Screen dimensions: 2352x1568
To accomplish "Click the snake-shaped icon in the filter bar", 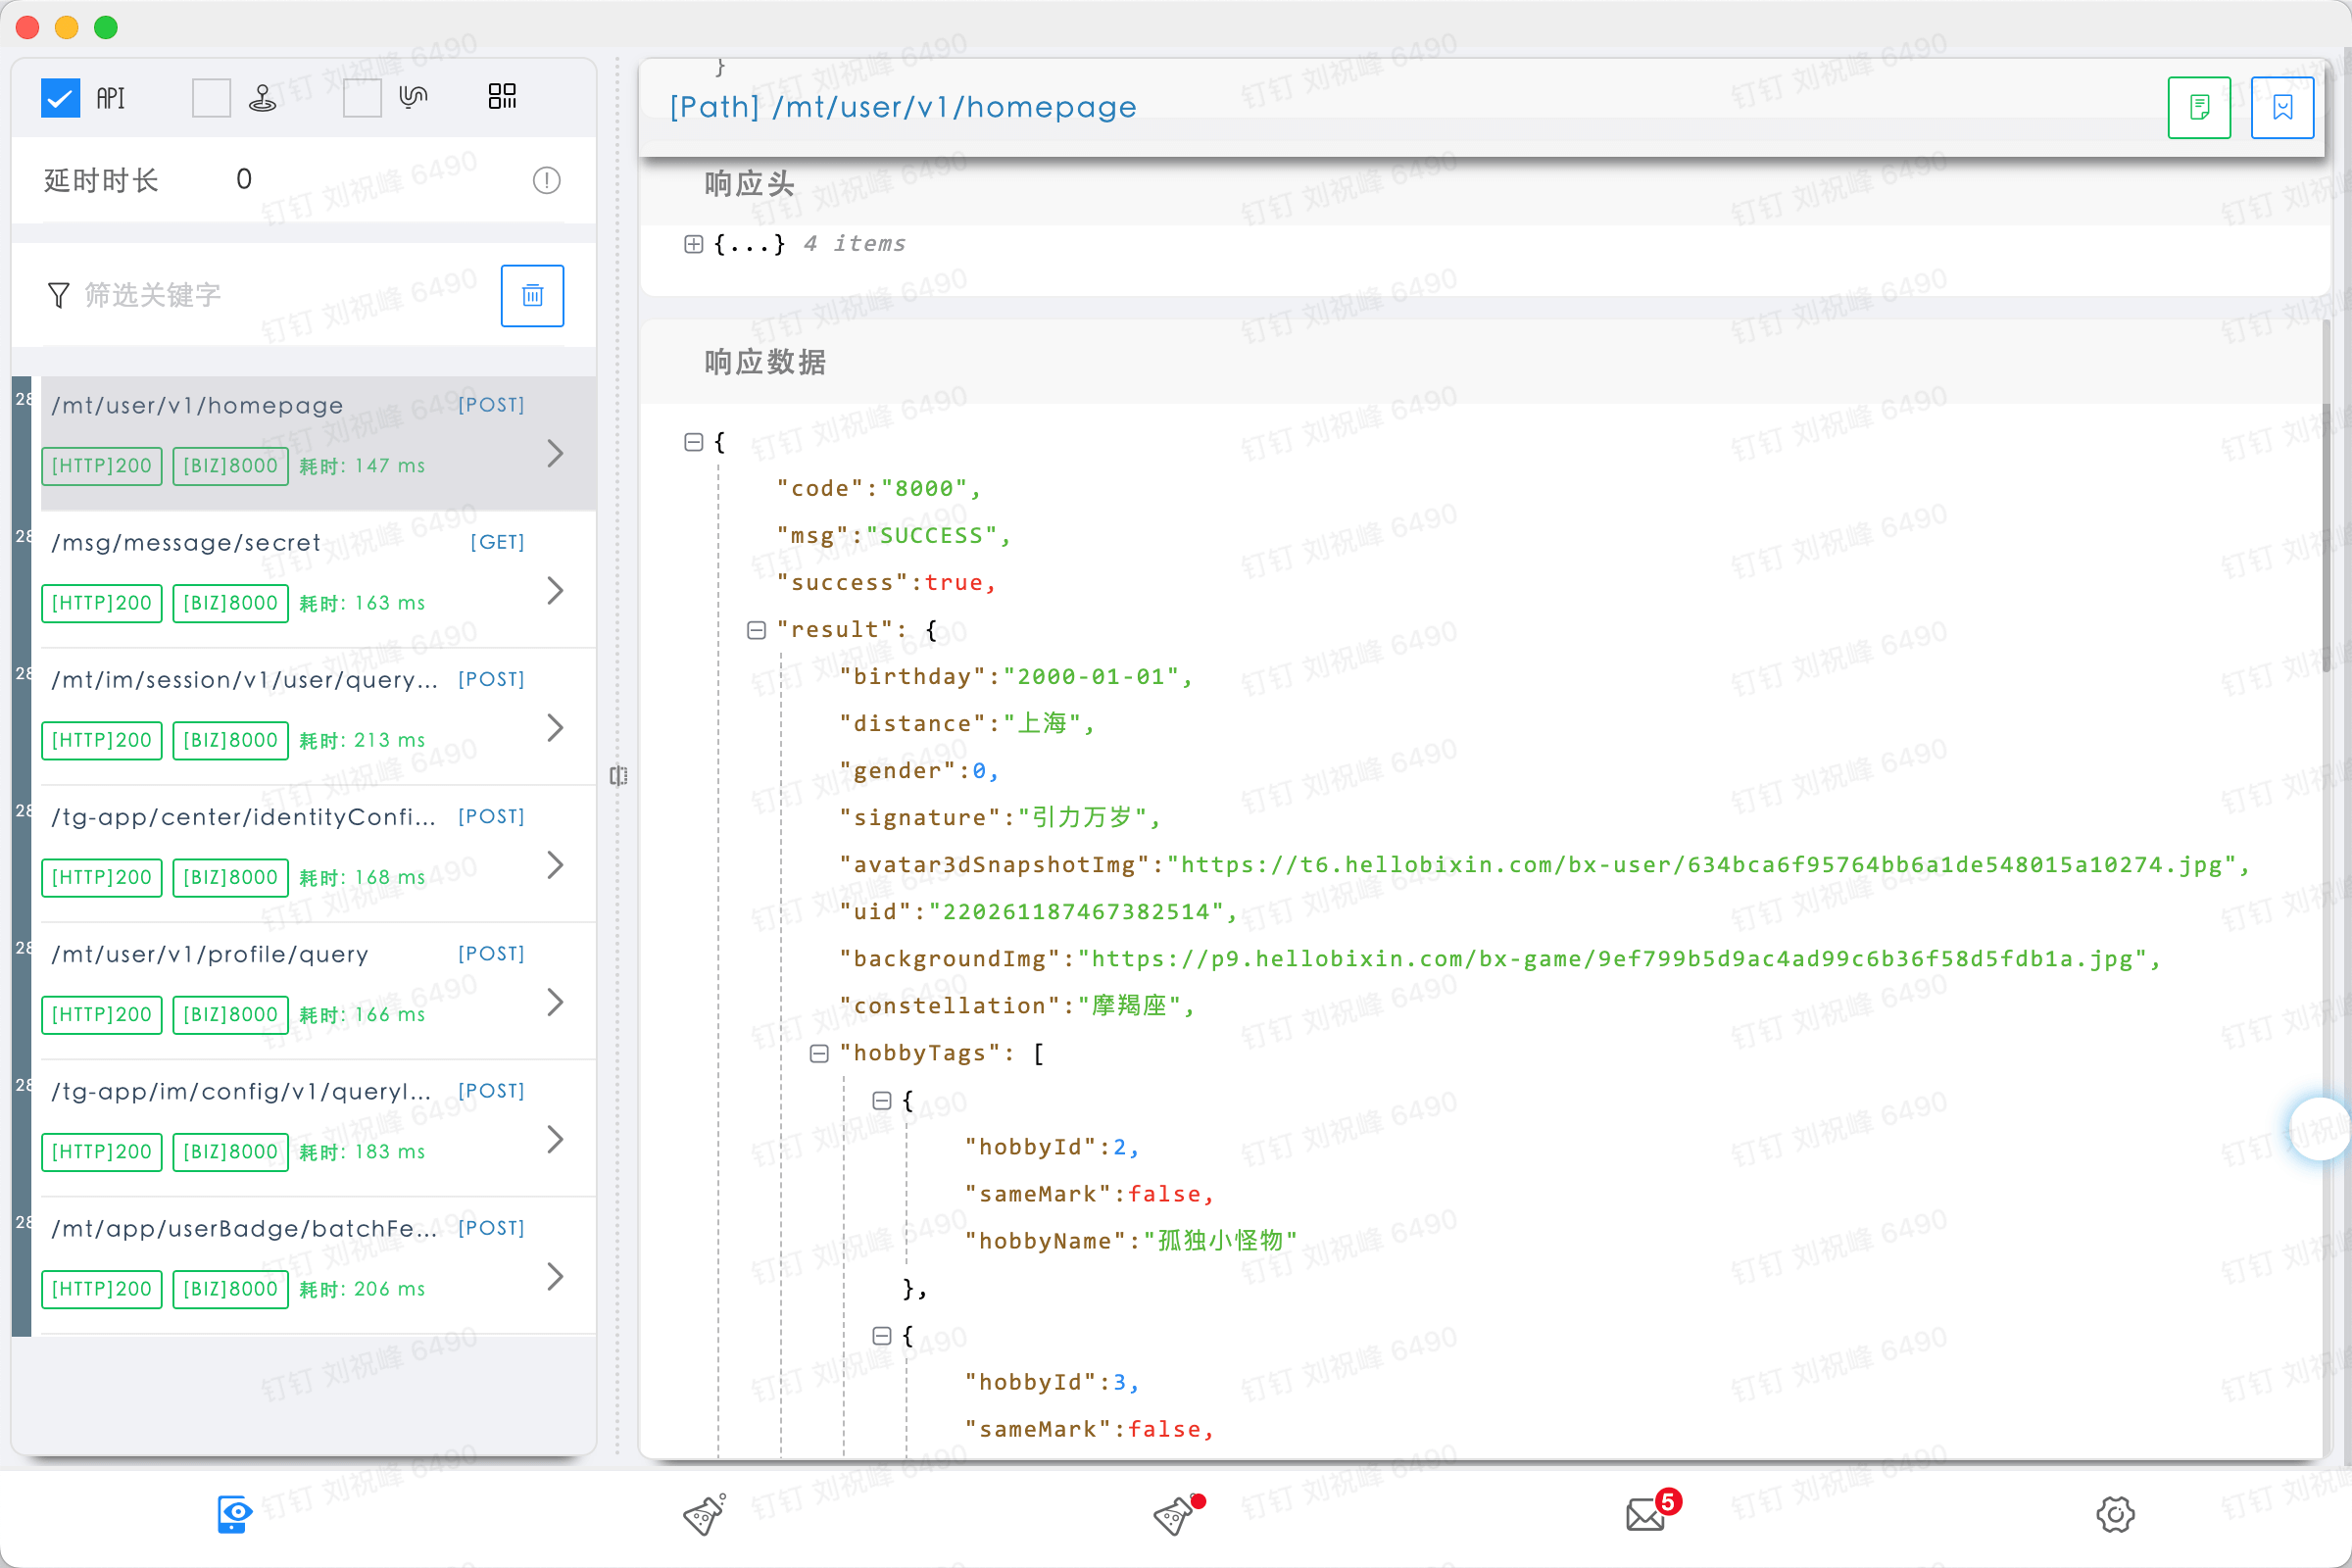I will (x=413, y=97).
